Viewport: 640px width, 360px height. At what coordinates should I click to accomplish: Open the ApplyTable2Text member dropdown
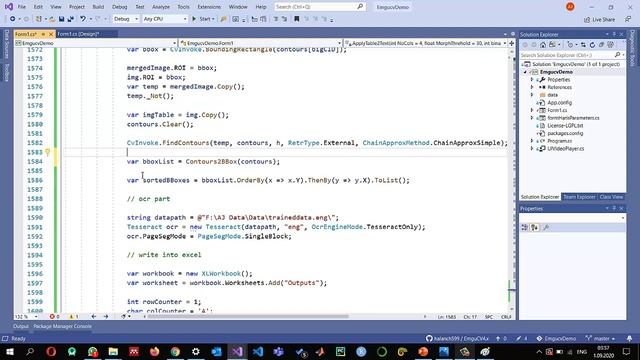[426, 43]
